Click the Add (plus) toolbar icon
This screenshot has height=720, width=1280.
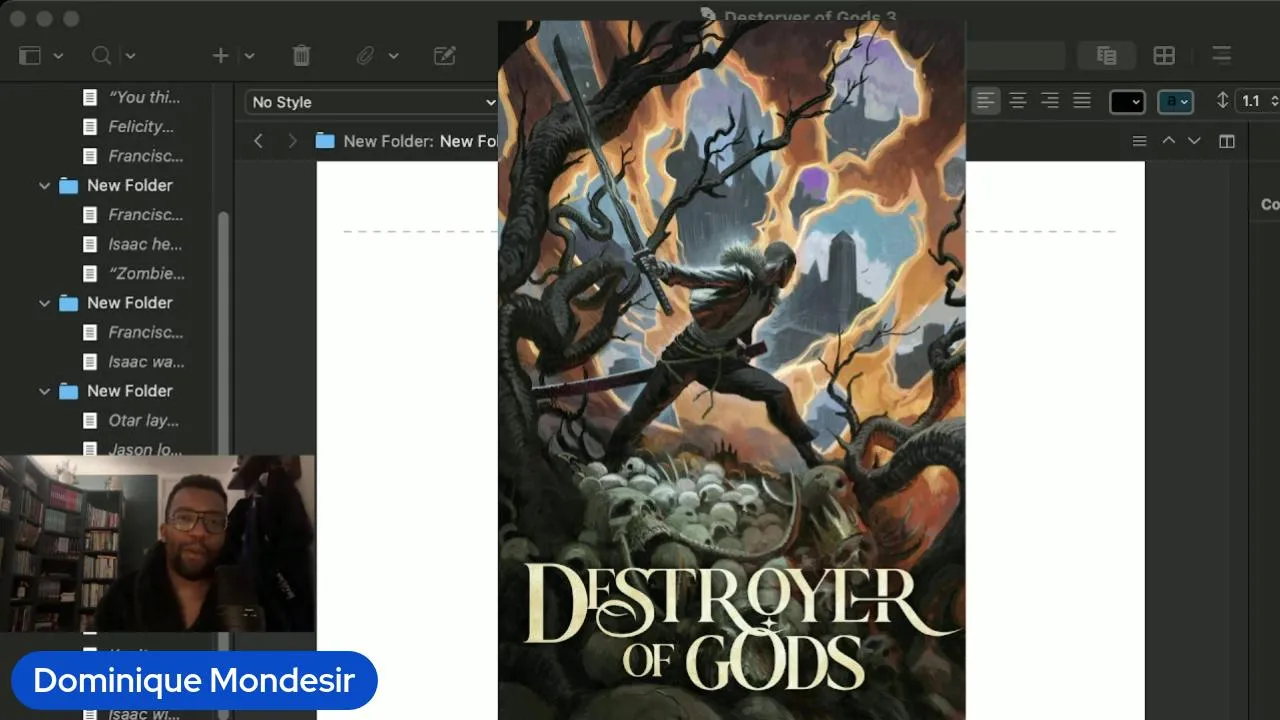[221, 56]
